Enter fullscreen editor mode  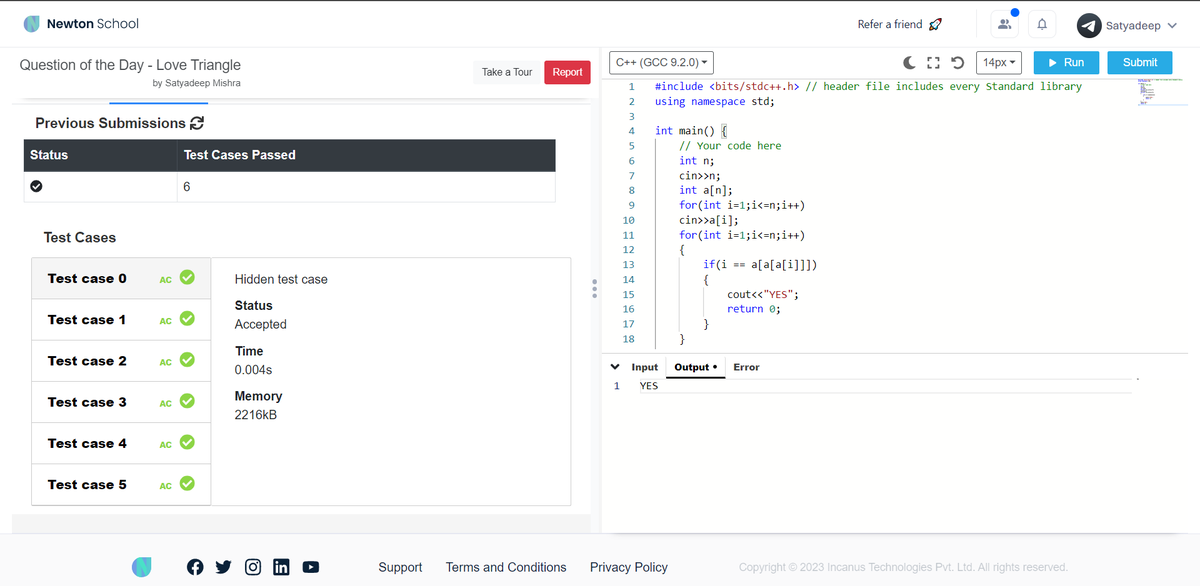[933, 62]
